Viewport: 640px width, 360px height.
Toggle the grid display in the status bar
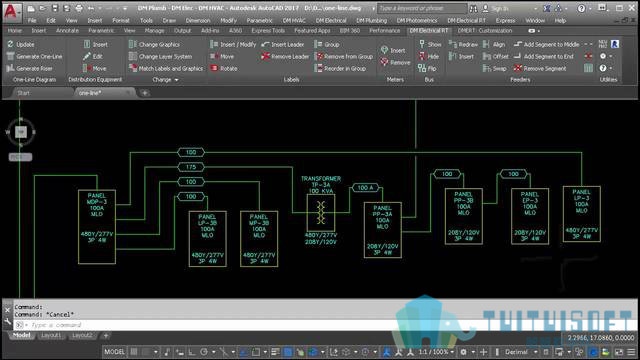pos(134,351)
